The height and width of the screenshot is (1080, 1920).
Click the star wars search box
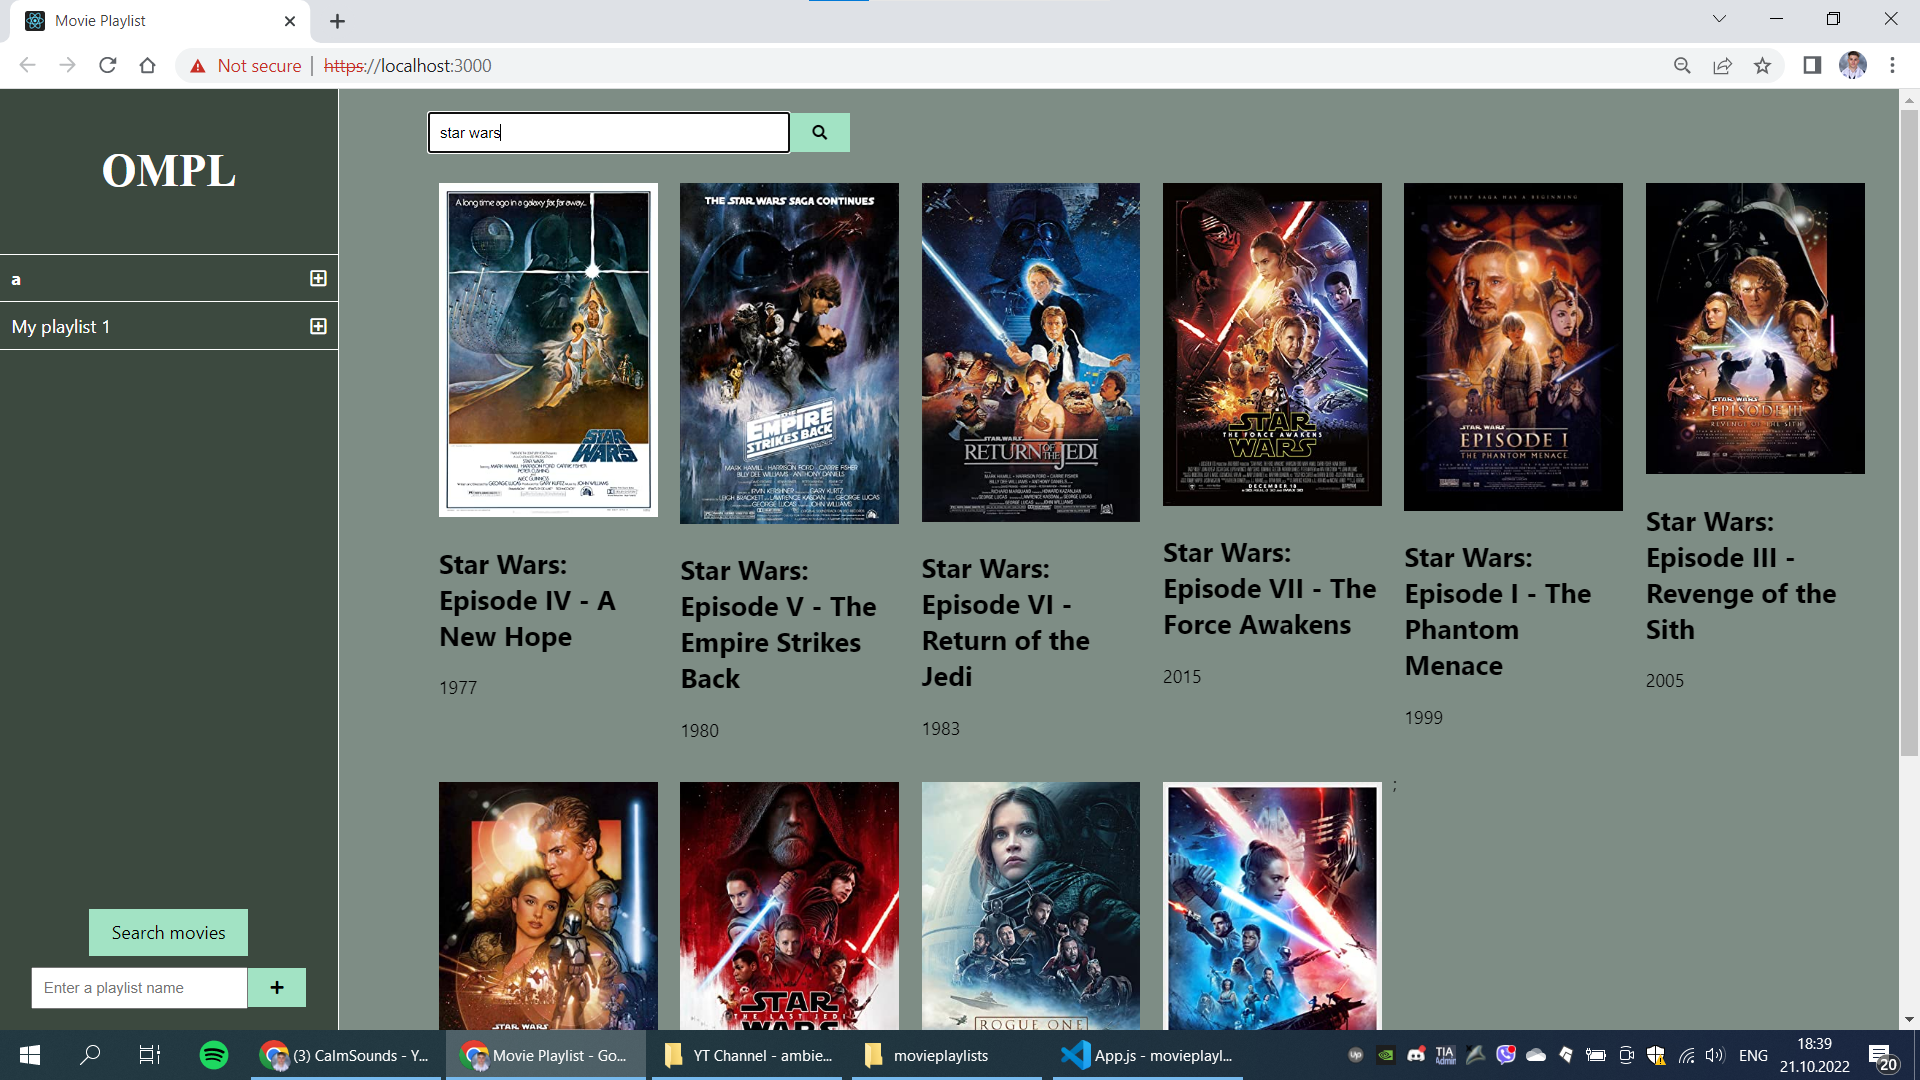(x=608, y=132)
